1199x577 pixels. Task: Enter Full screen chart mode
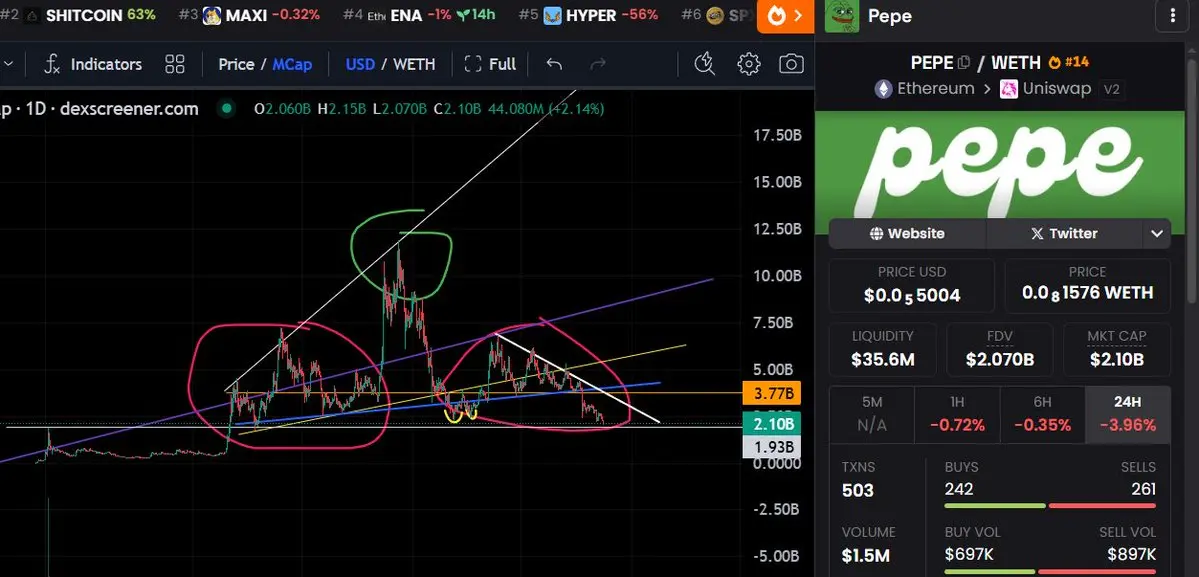pos(490,64)
